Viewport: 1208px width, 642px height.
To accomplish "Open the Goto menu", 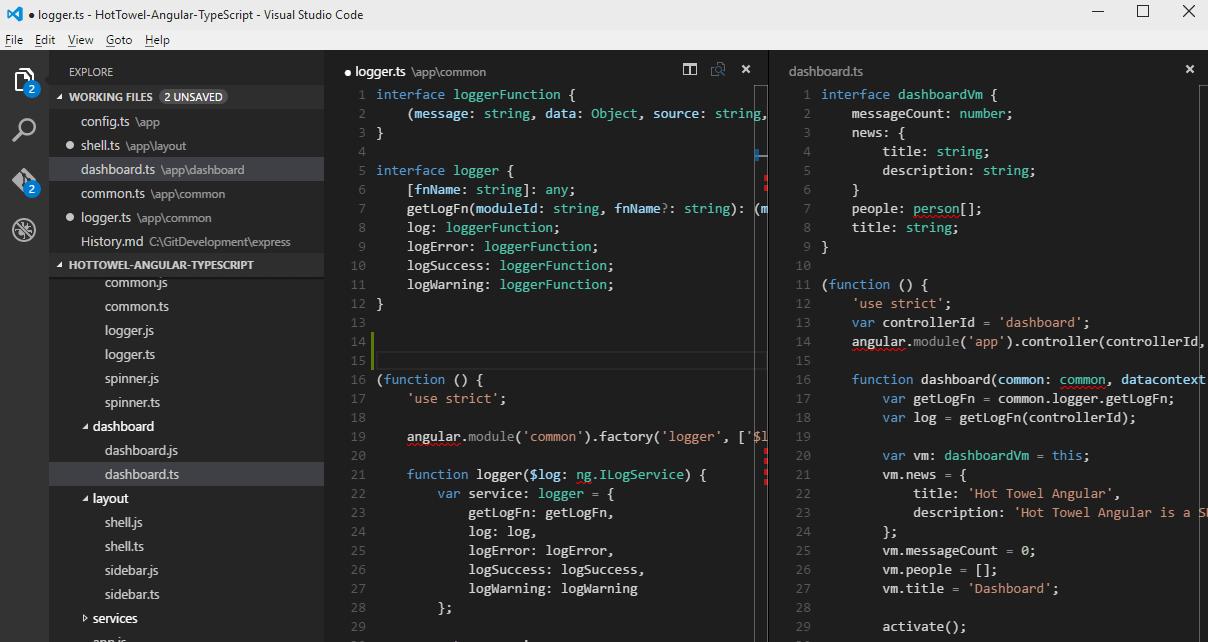I will [119, 40].
